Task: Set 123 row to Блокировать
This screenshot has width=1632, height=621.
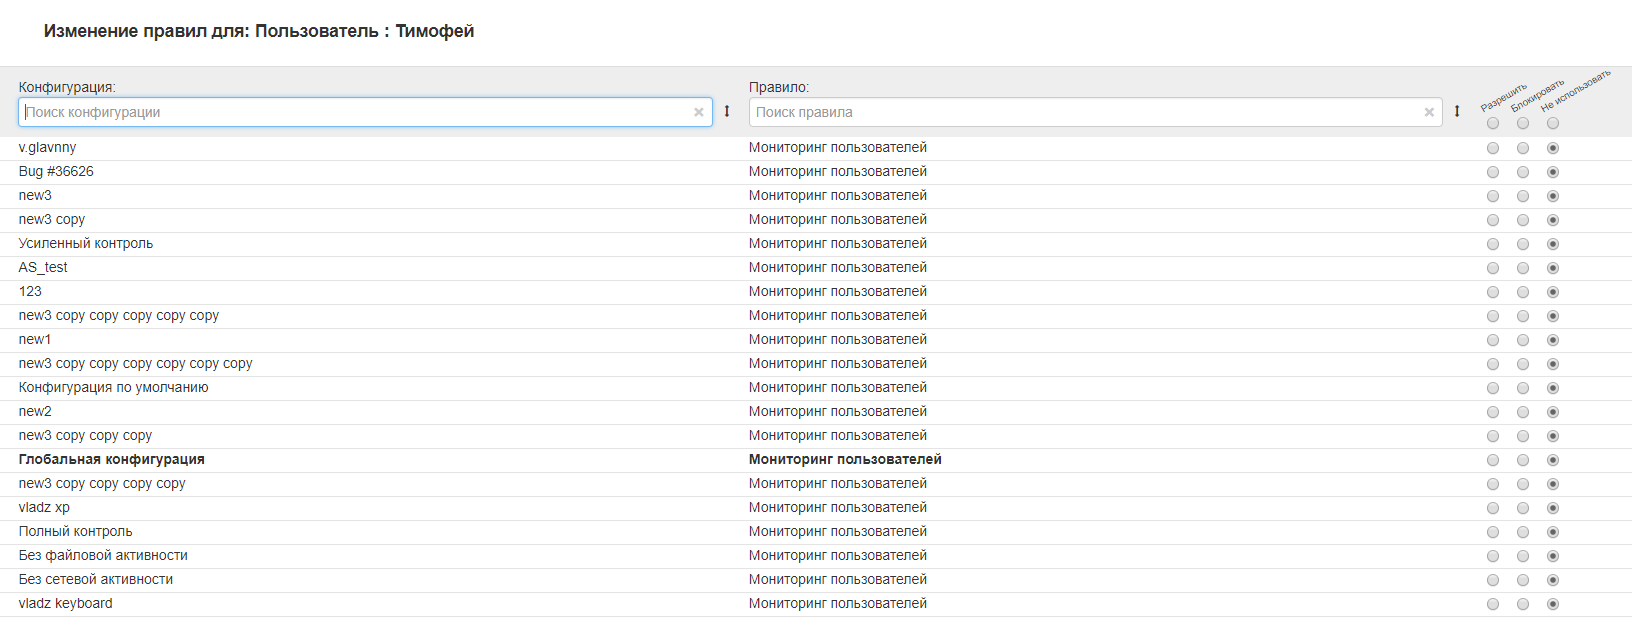Action: pyautogui.click(x=1523, y=292)
